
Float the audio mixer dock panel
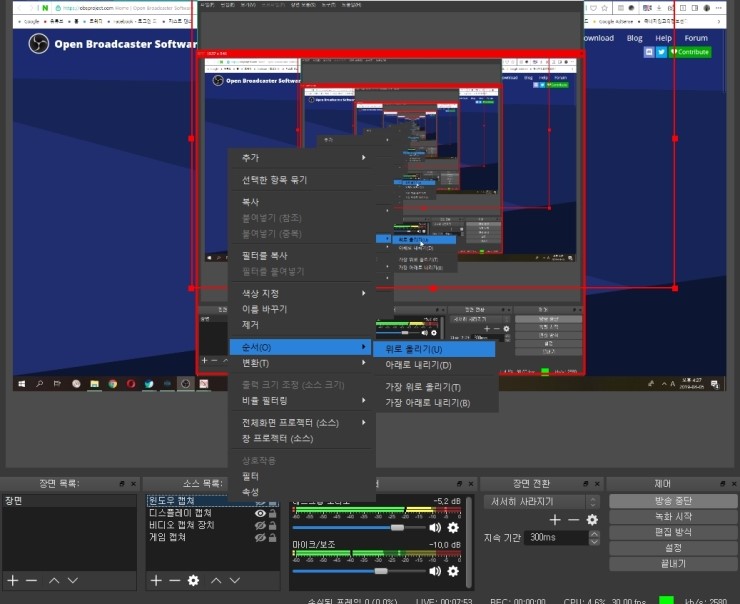coord(460,484)
